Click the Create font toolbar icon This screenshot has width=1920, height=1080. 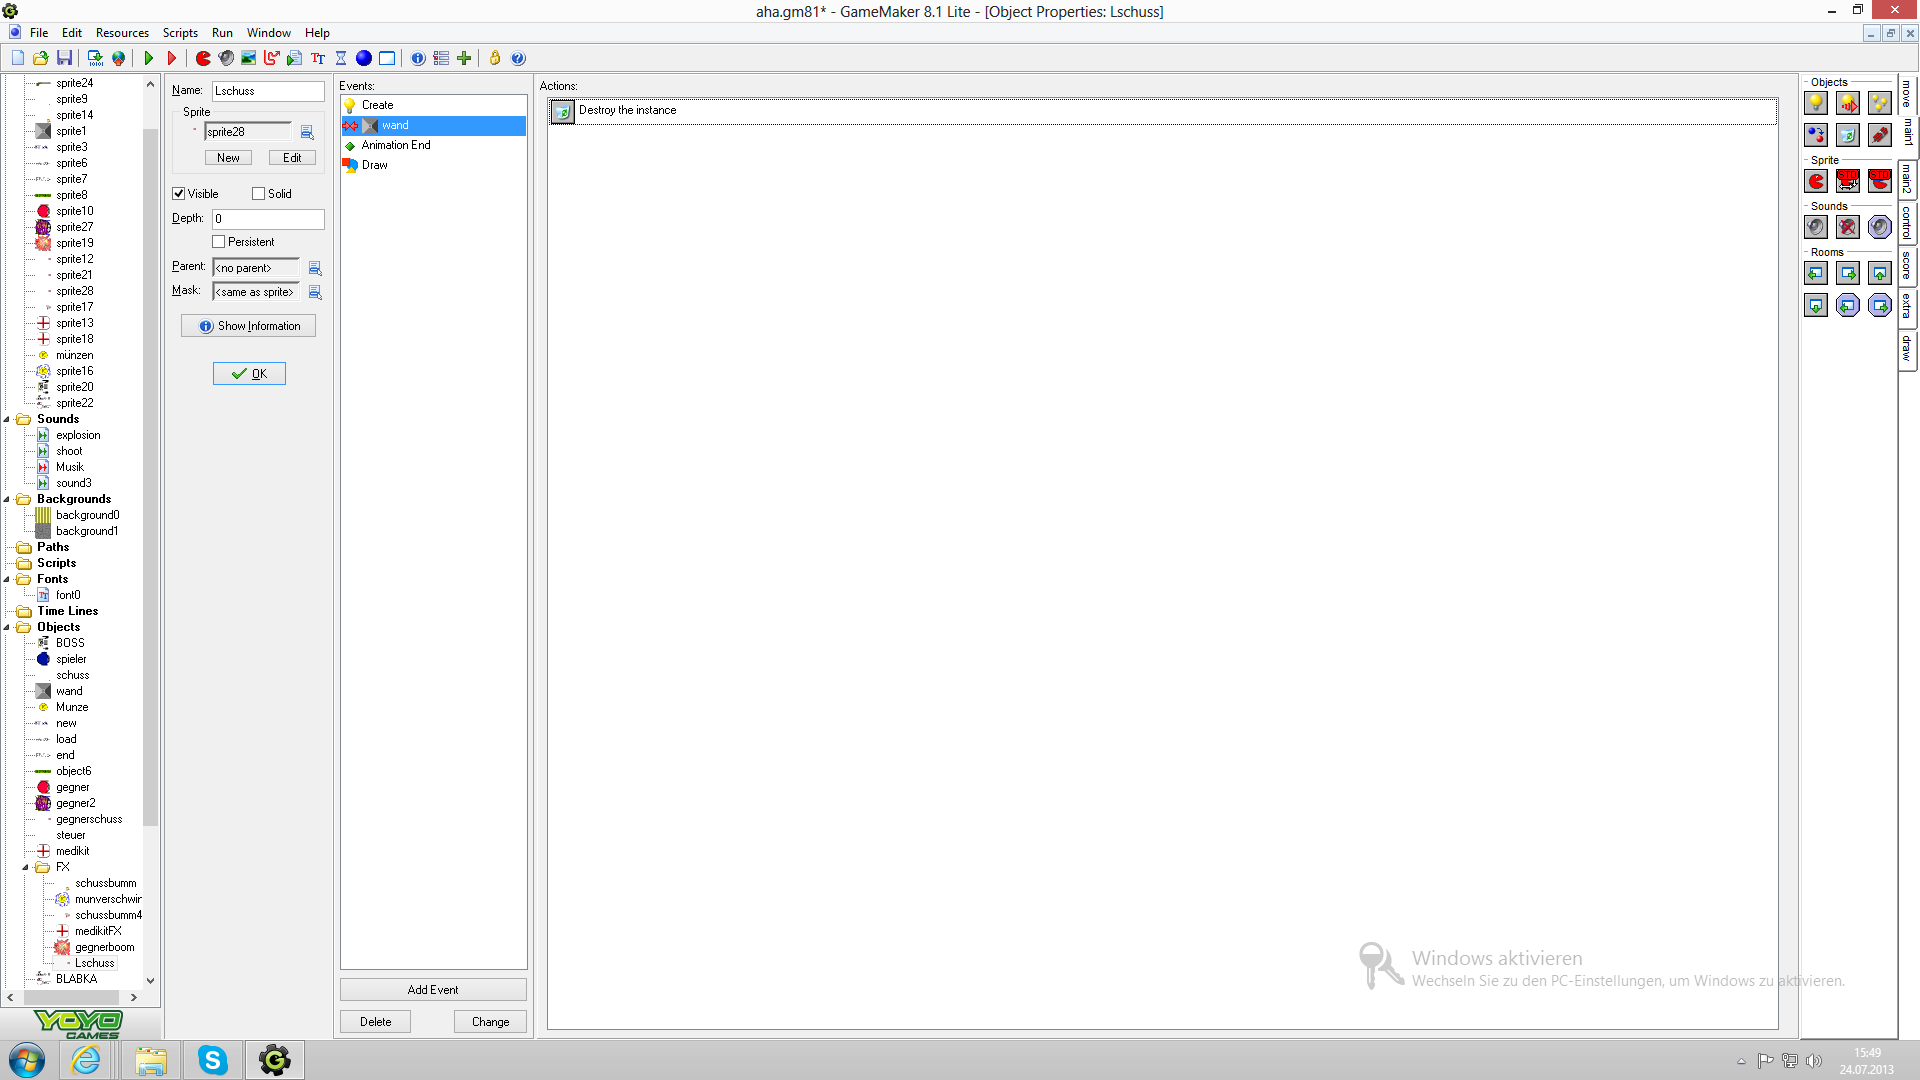click(x=318, y=58)
